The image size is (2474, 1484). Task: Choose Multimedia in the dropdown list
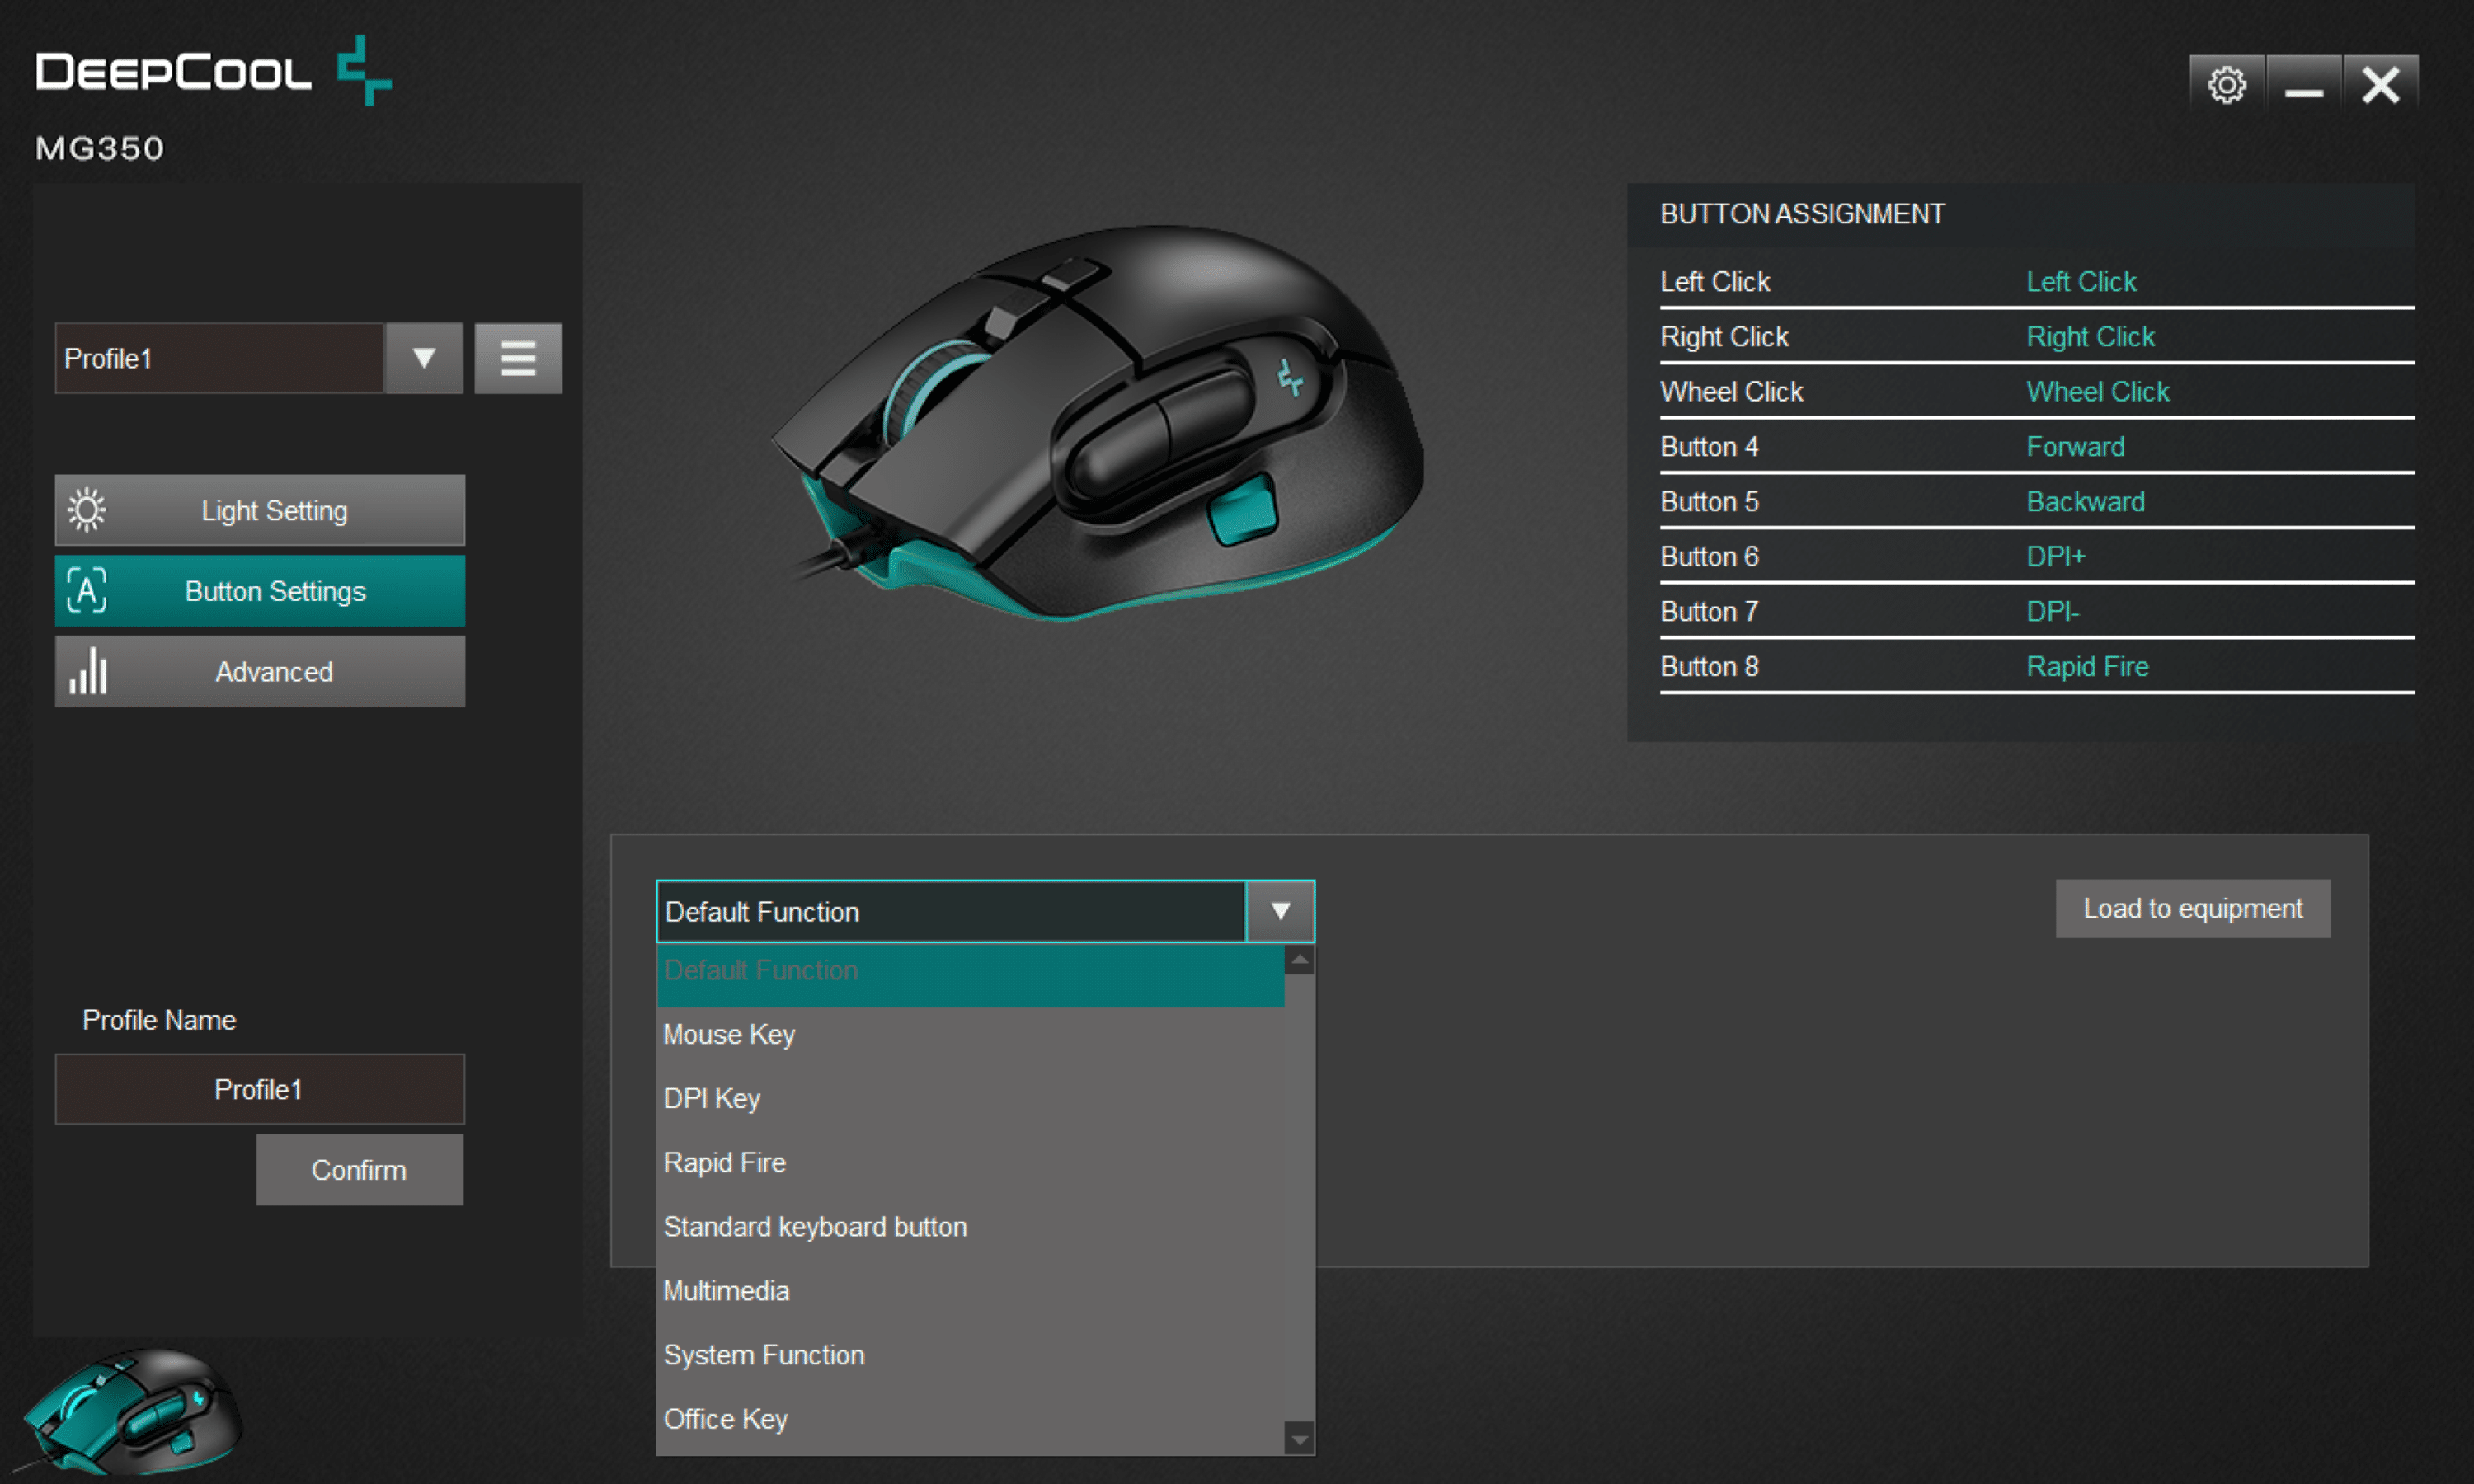(x=727, y=1290)
